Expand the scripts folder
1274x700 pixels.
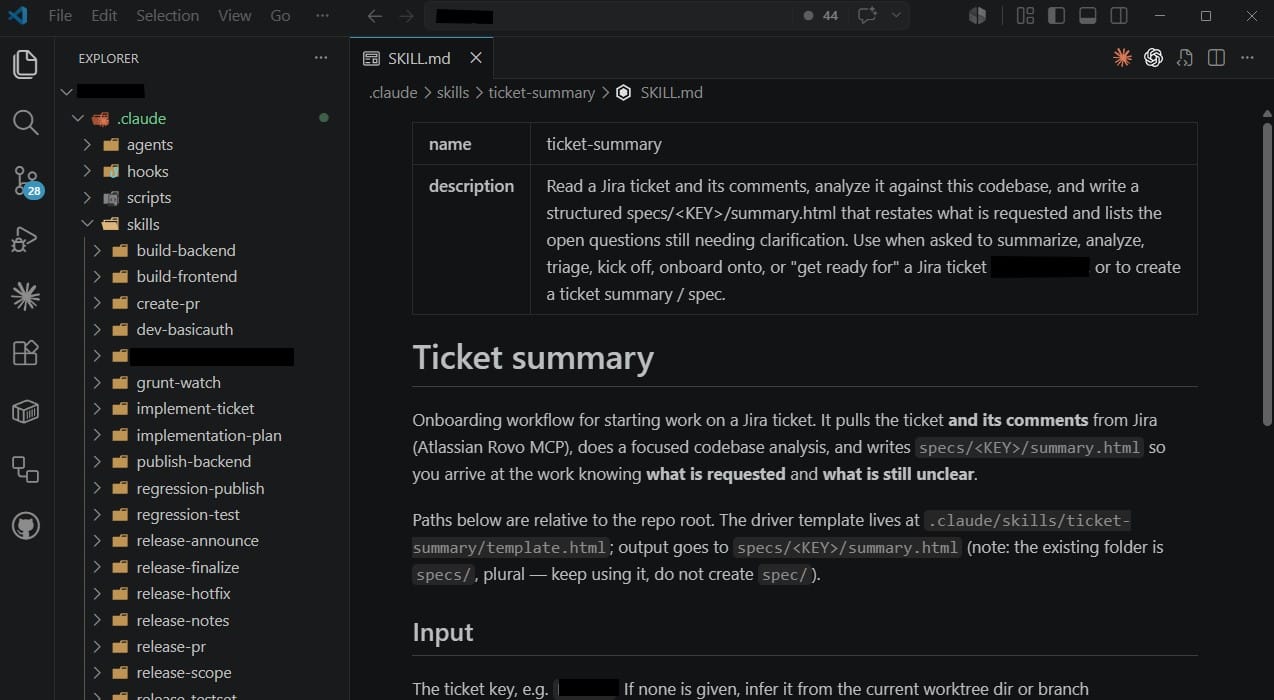pos(88,198)
